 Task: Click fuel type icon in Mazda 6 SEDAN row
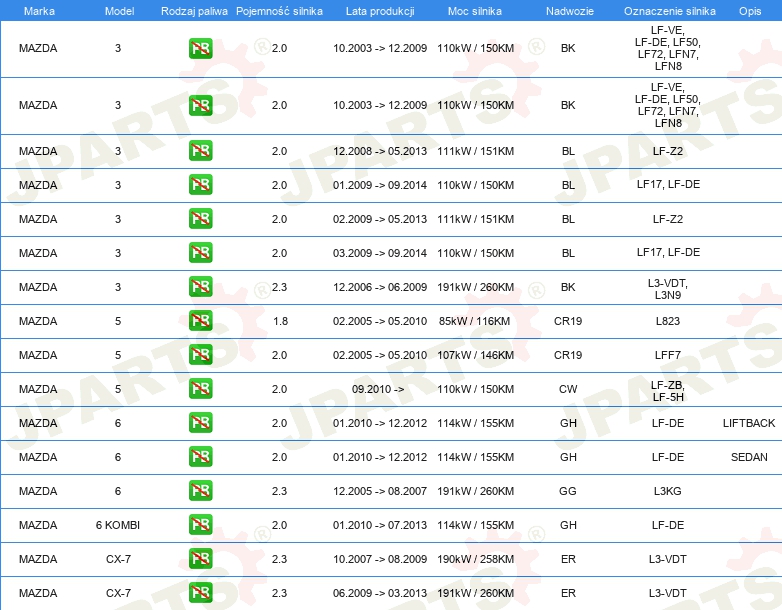pyautogui.click(x=200, y=457)
